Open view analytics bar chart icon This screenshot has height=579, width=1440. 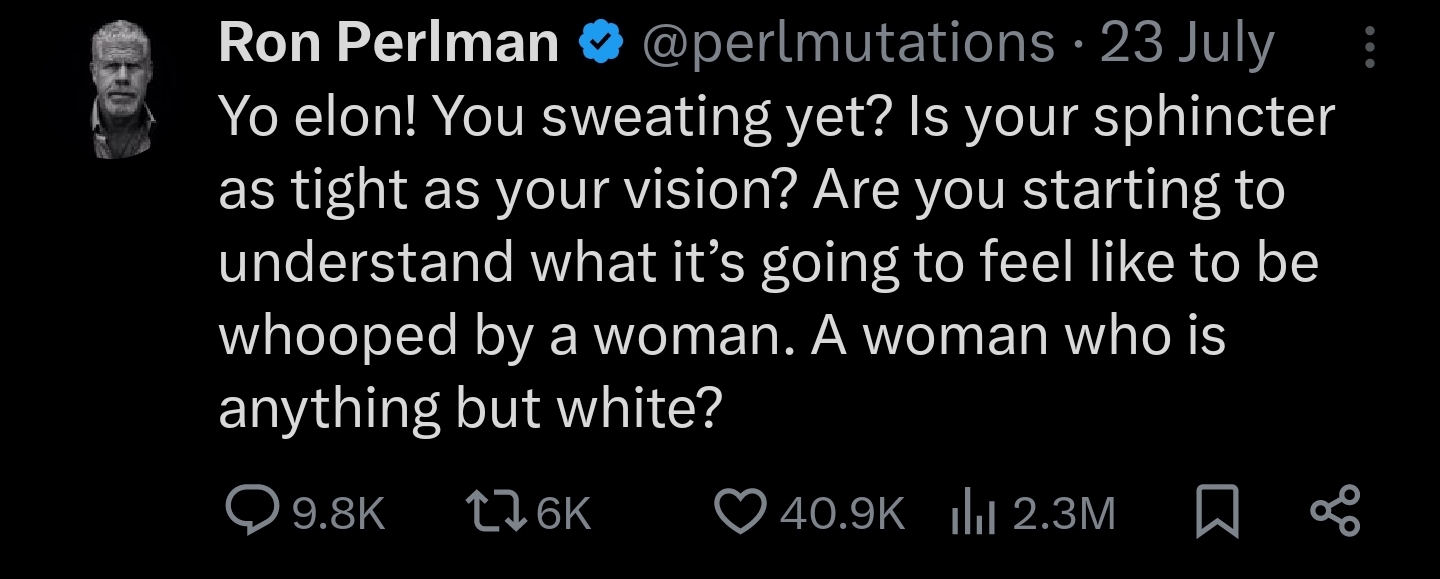coord(967,512)
